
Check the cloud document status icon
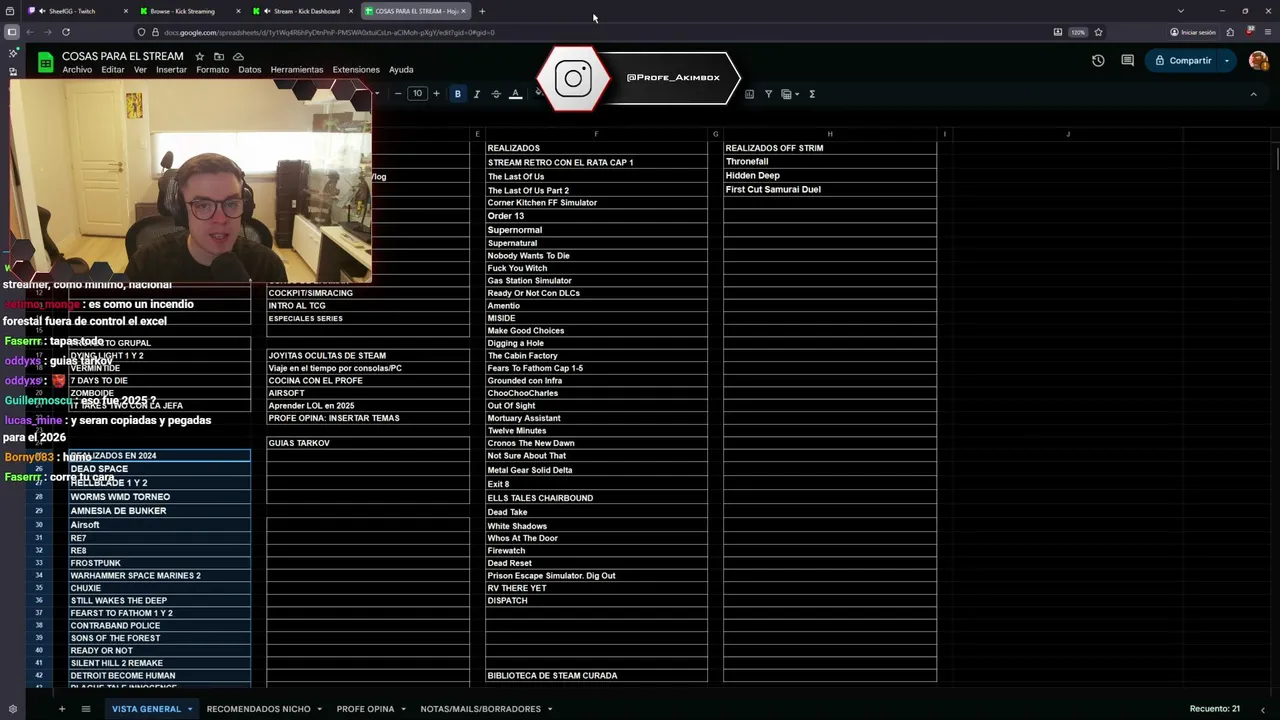pos(238,57)
